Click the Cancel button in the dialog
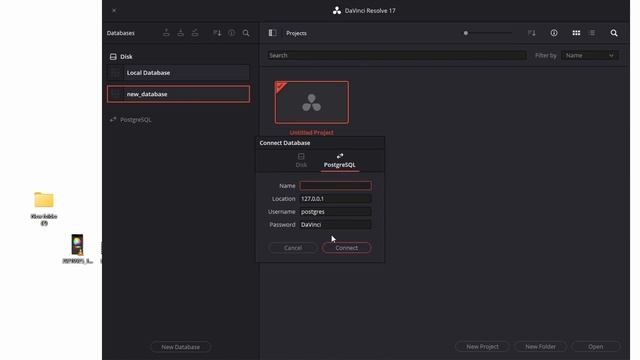Image resolution: width=640 pixels, height=360 pixels. pyautogui.click(x=293, y=248)
